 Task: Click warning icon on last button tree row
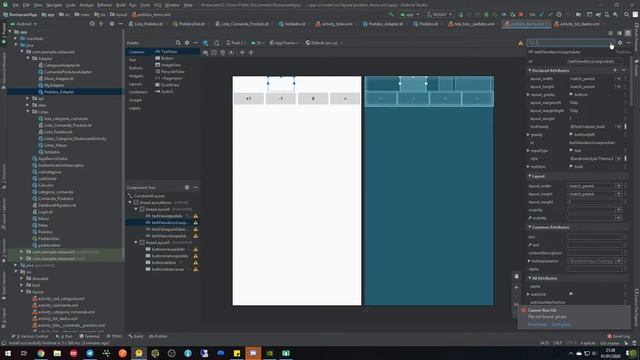click(x=196, y=269)
